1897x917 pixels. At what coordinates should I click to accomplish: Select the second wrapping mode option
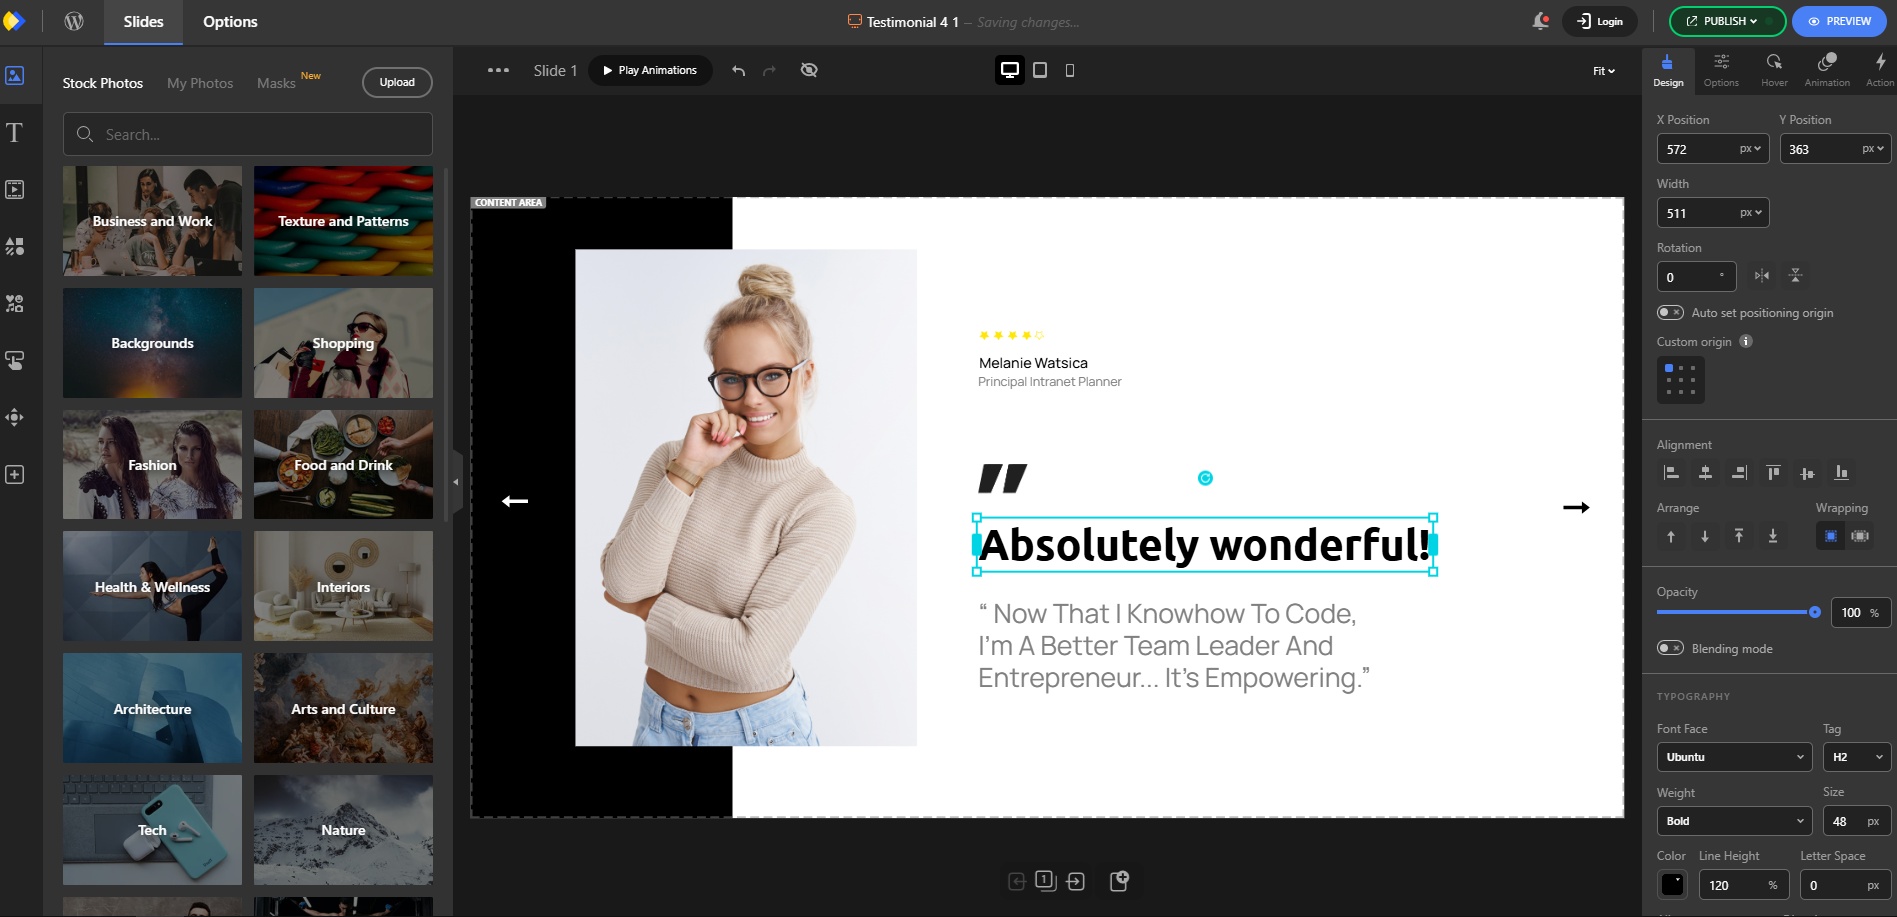pyautogui.click(x=1860, y=536)
